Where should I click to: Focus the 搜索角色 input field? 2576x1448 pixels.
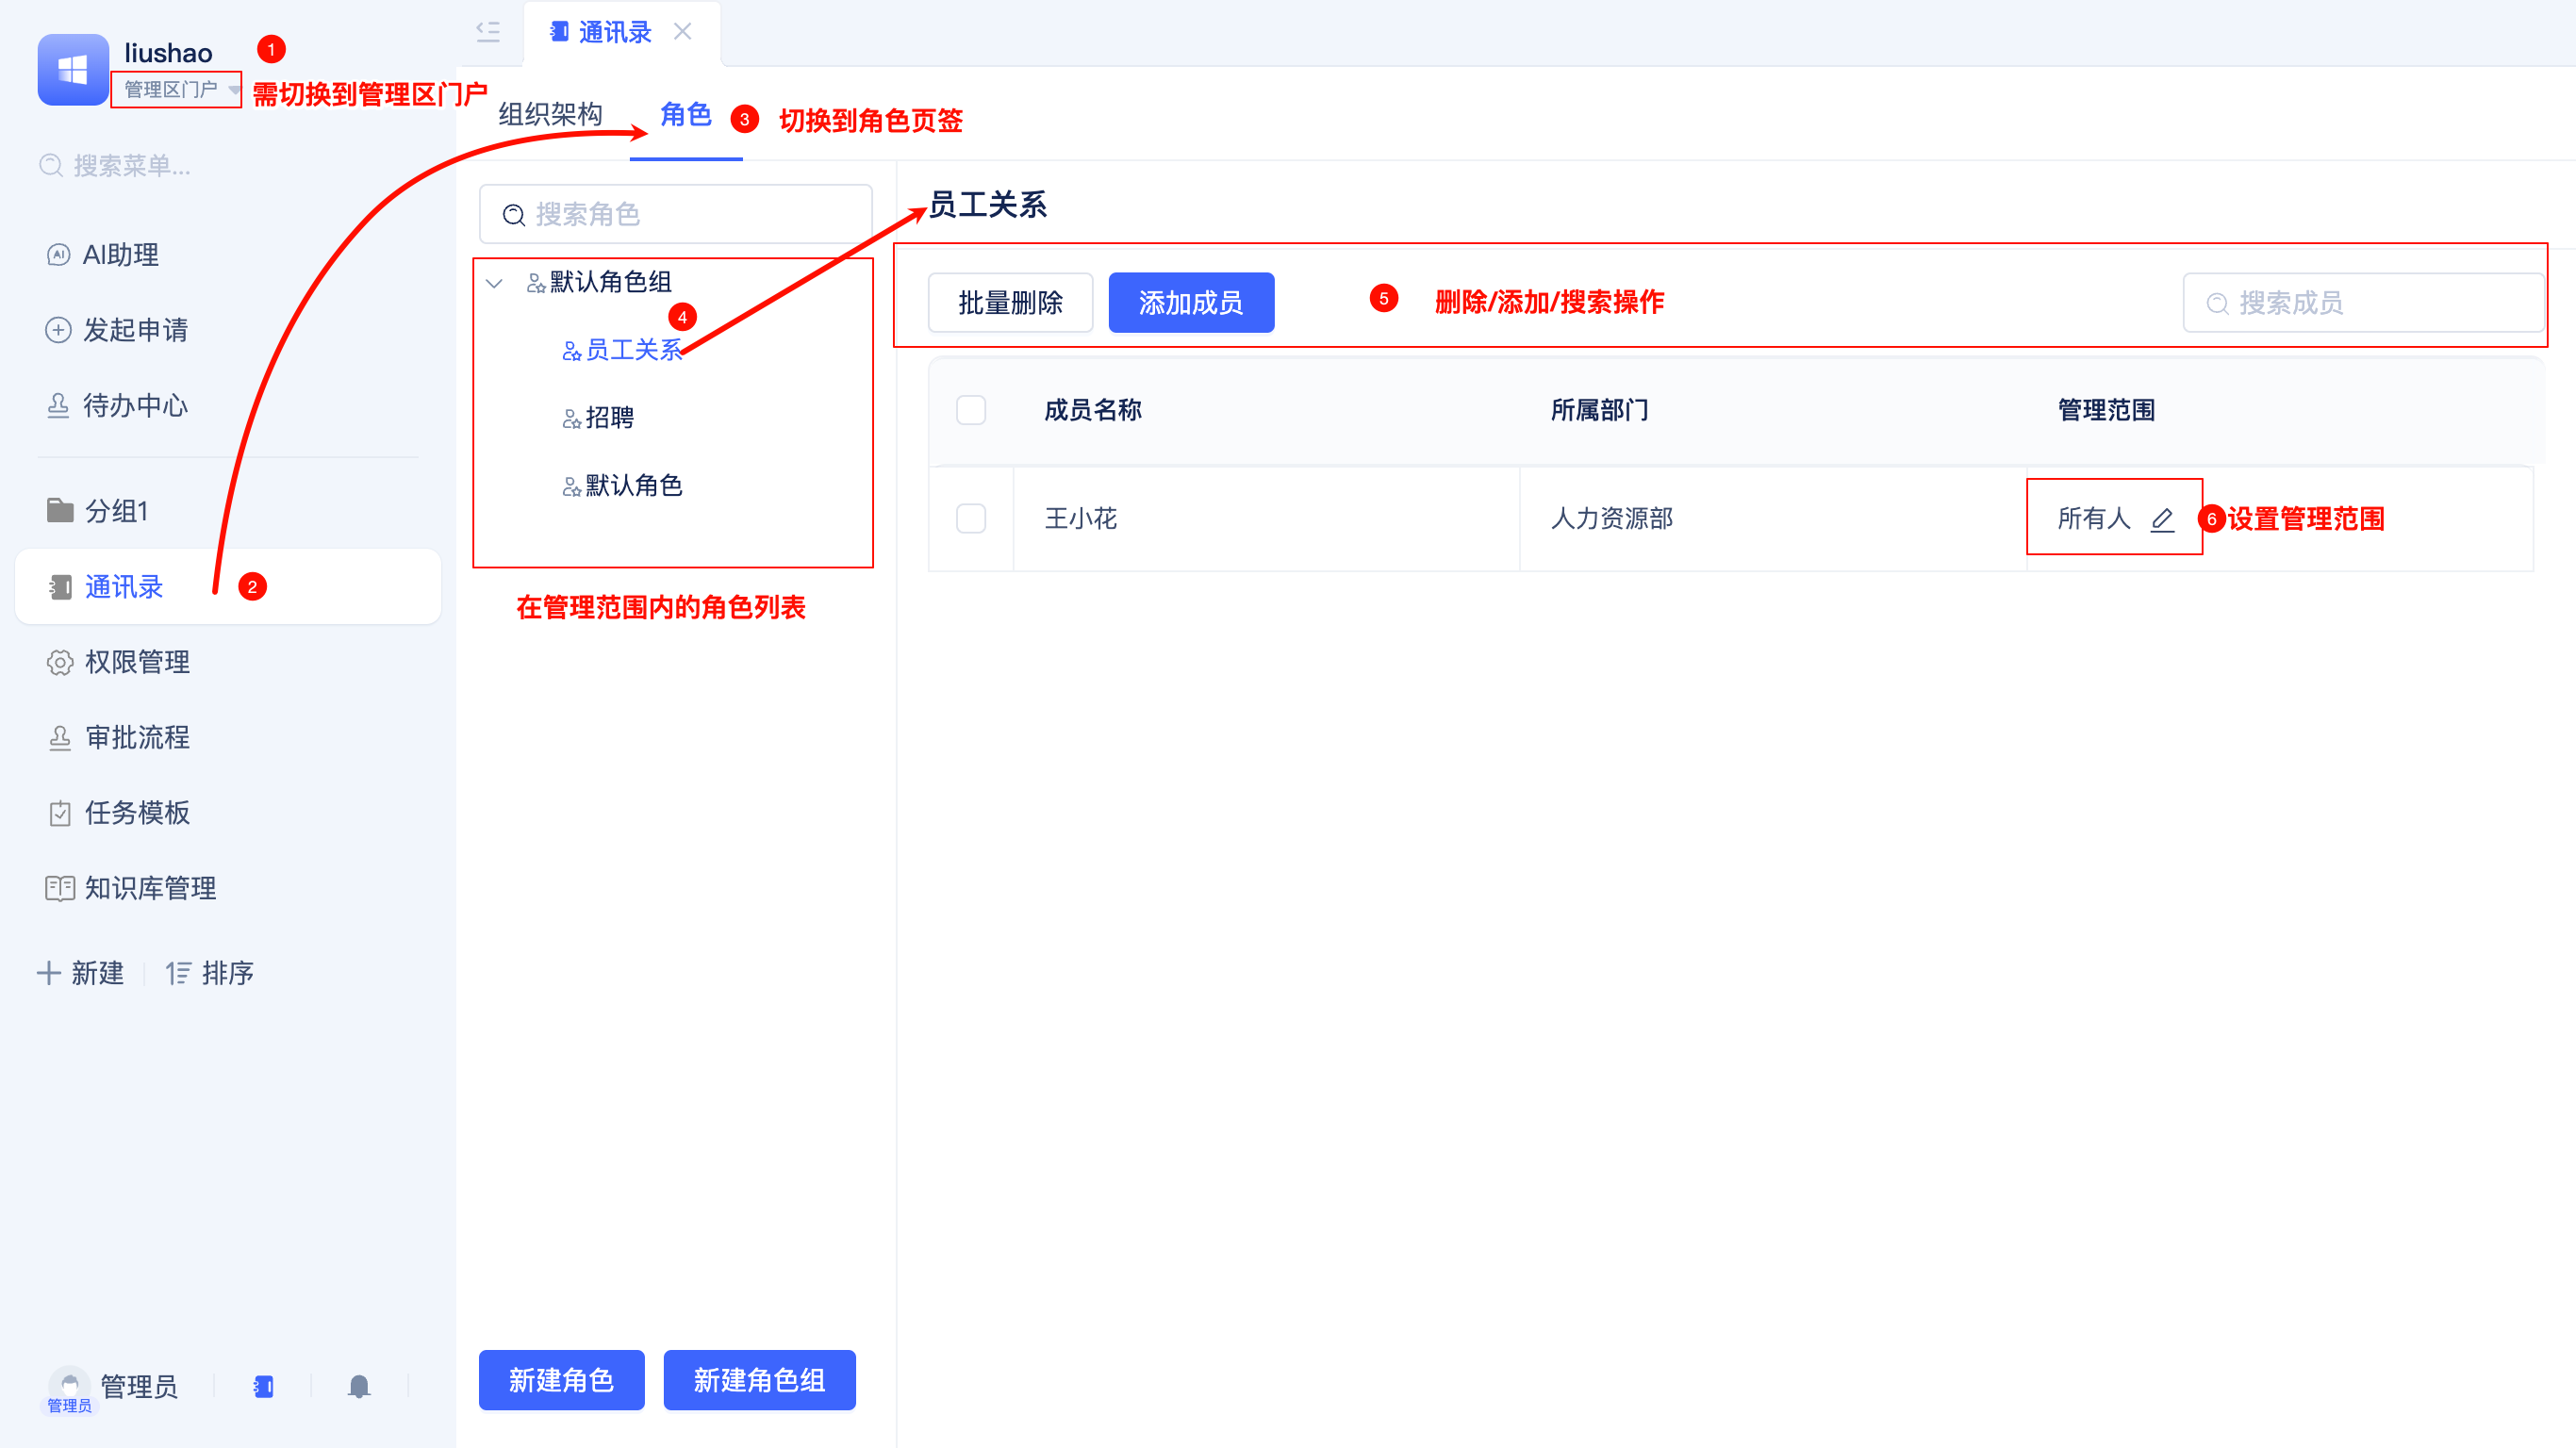point(676,214)
